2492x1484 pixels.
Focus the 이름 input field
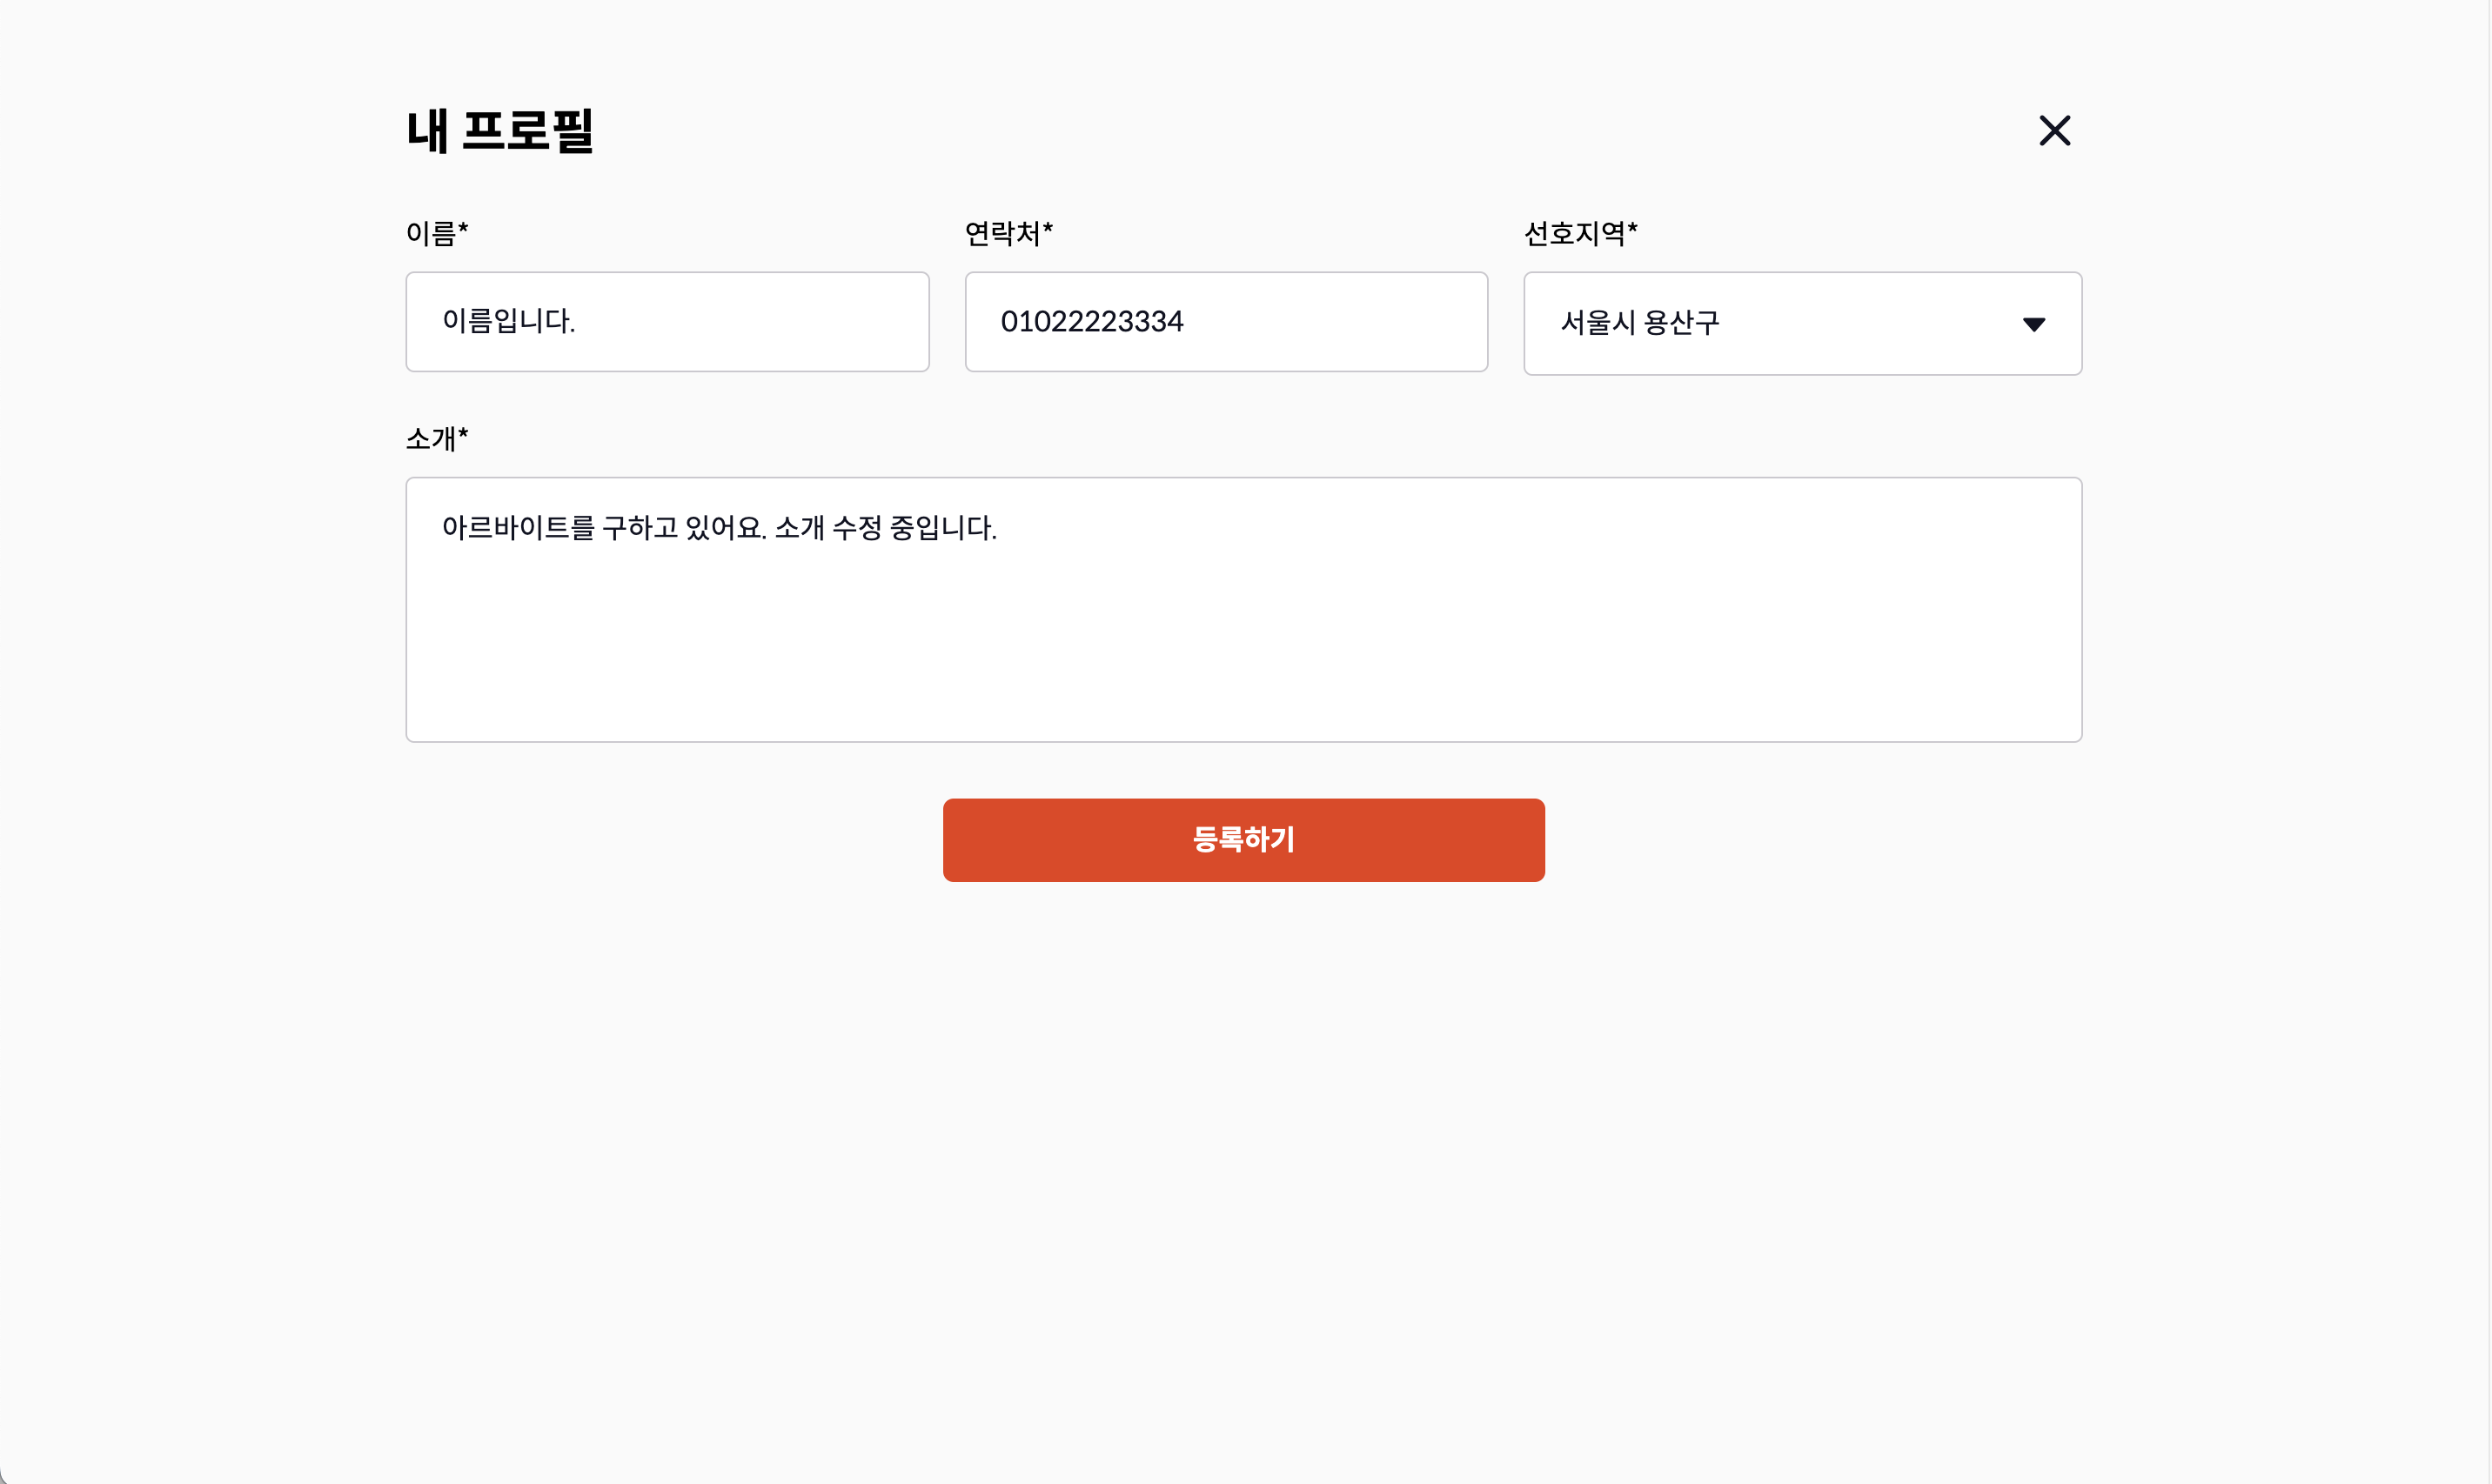667,322
